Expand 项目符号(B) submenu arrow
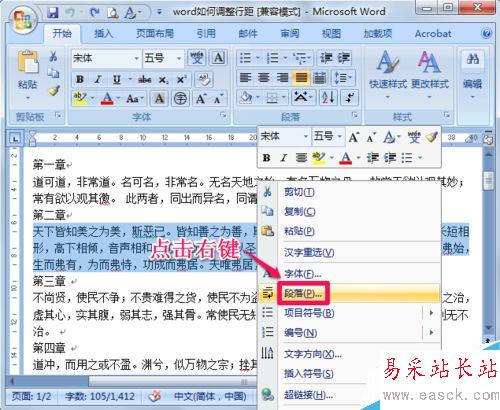Image resolution: width=500 pixels, height=410 pixels. [431, 313]
